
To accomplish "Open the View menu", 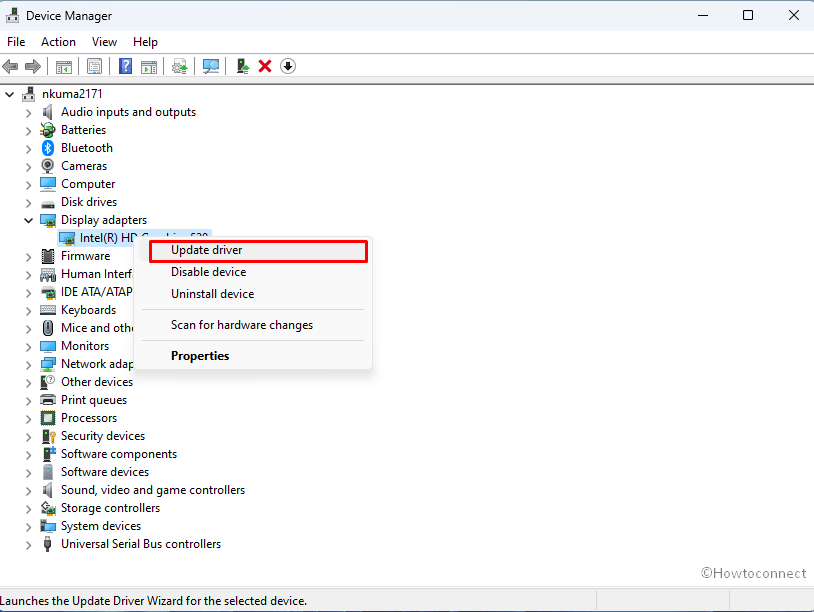I will 104,42.
